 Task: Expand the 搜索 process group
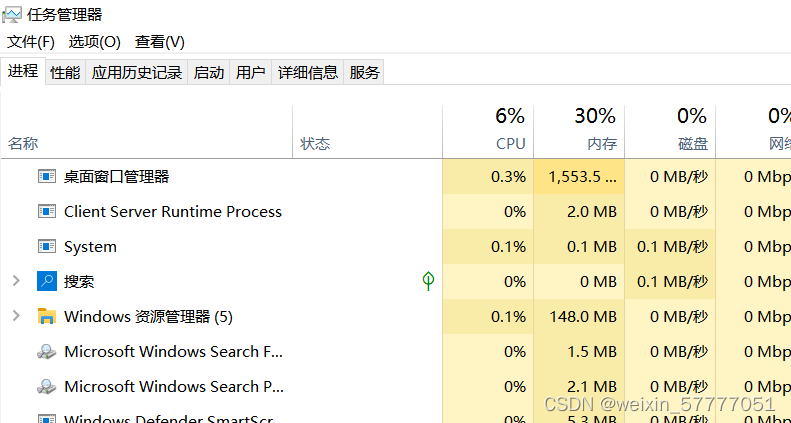coord(16,281)
